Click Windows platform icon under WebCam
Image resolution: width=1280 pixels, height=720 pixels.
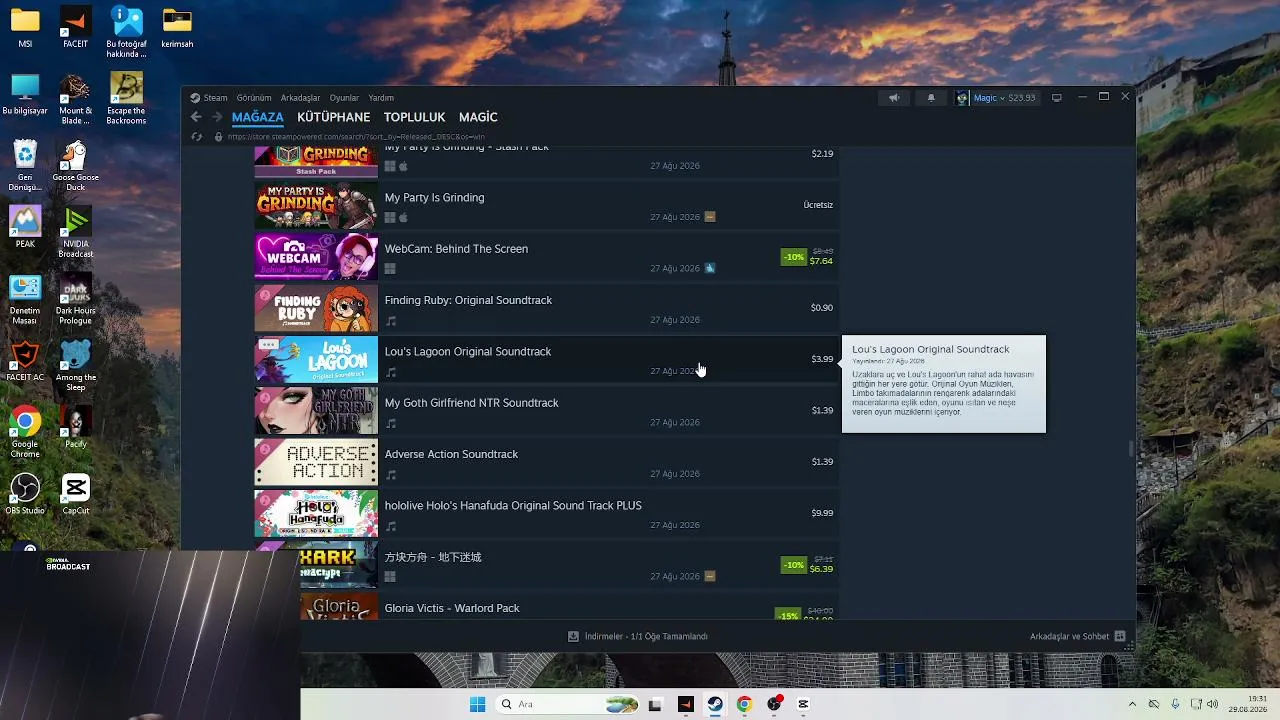[x=390, y=269]
